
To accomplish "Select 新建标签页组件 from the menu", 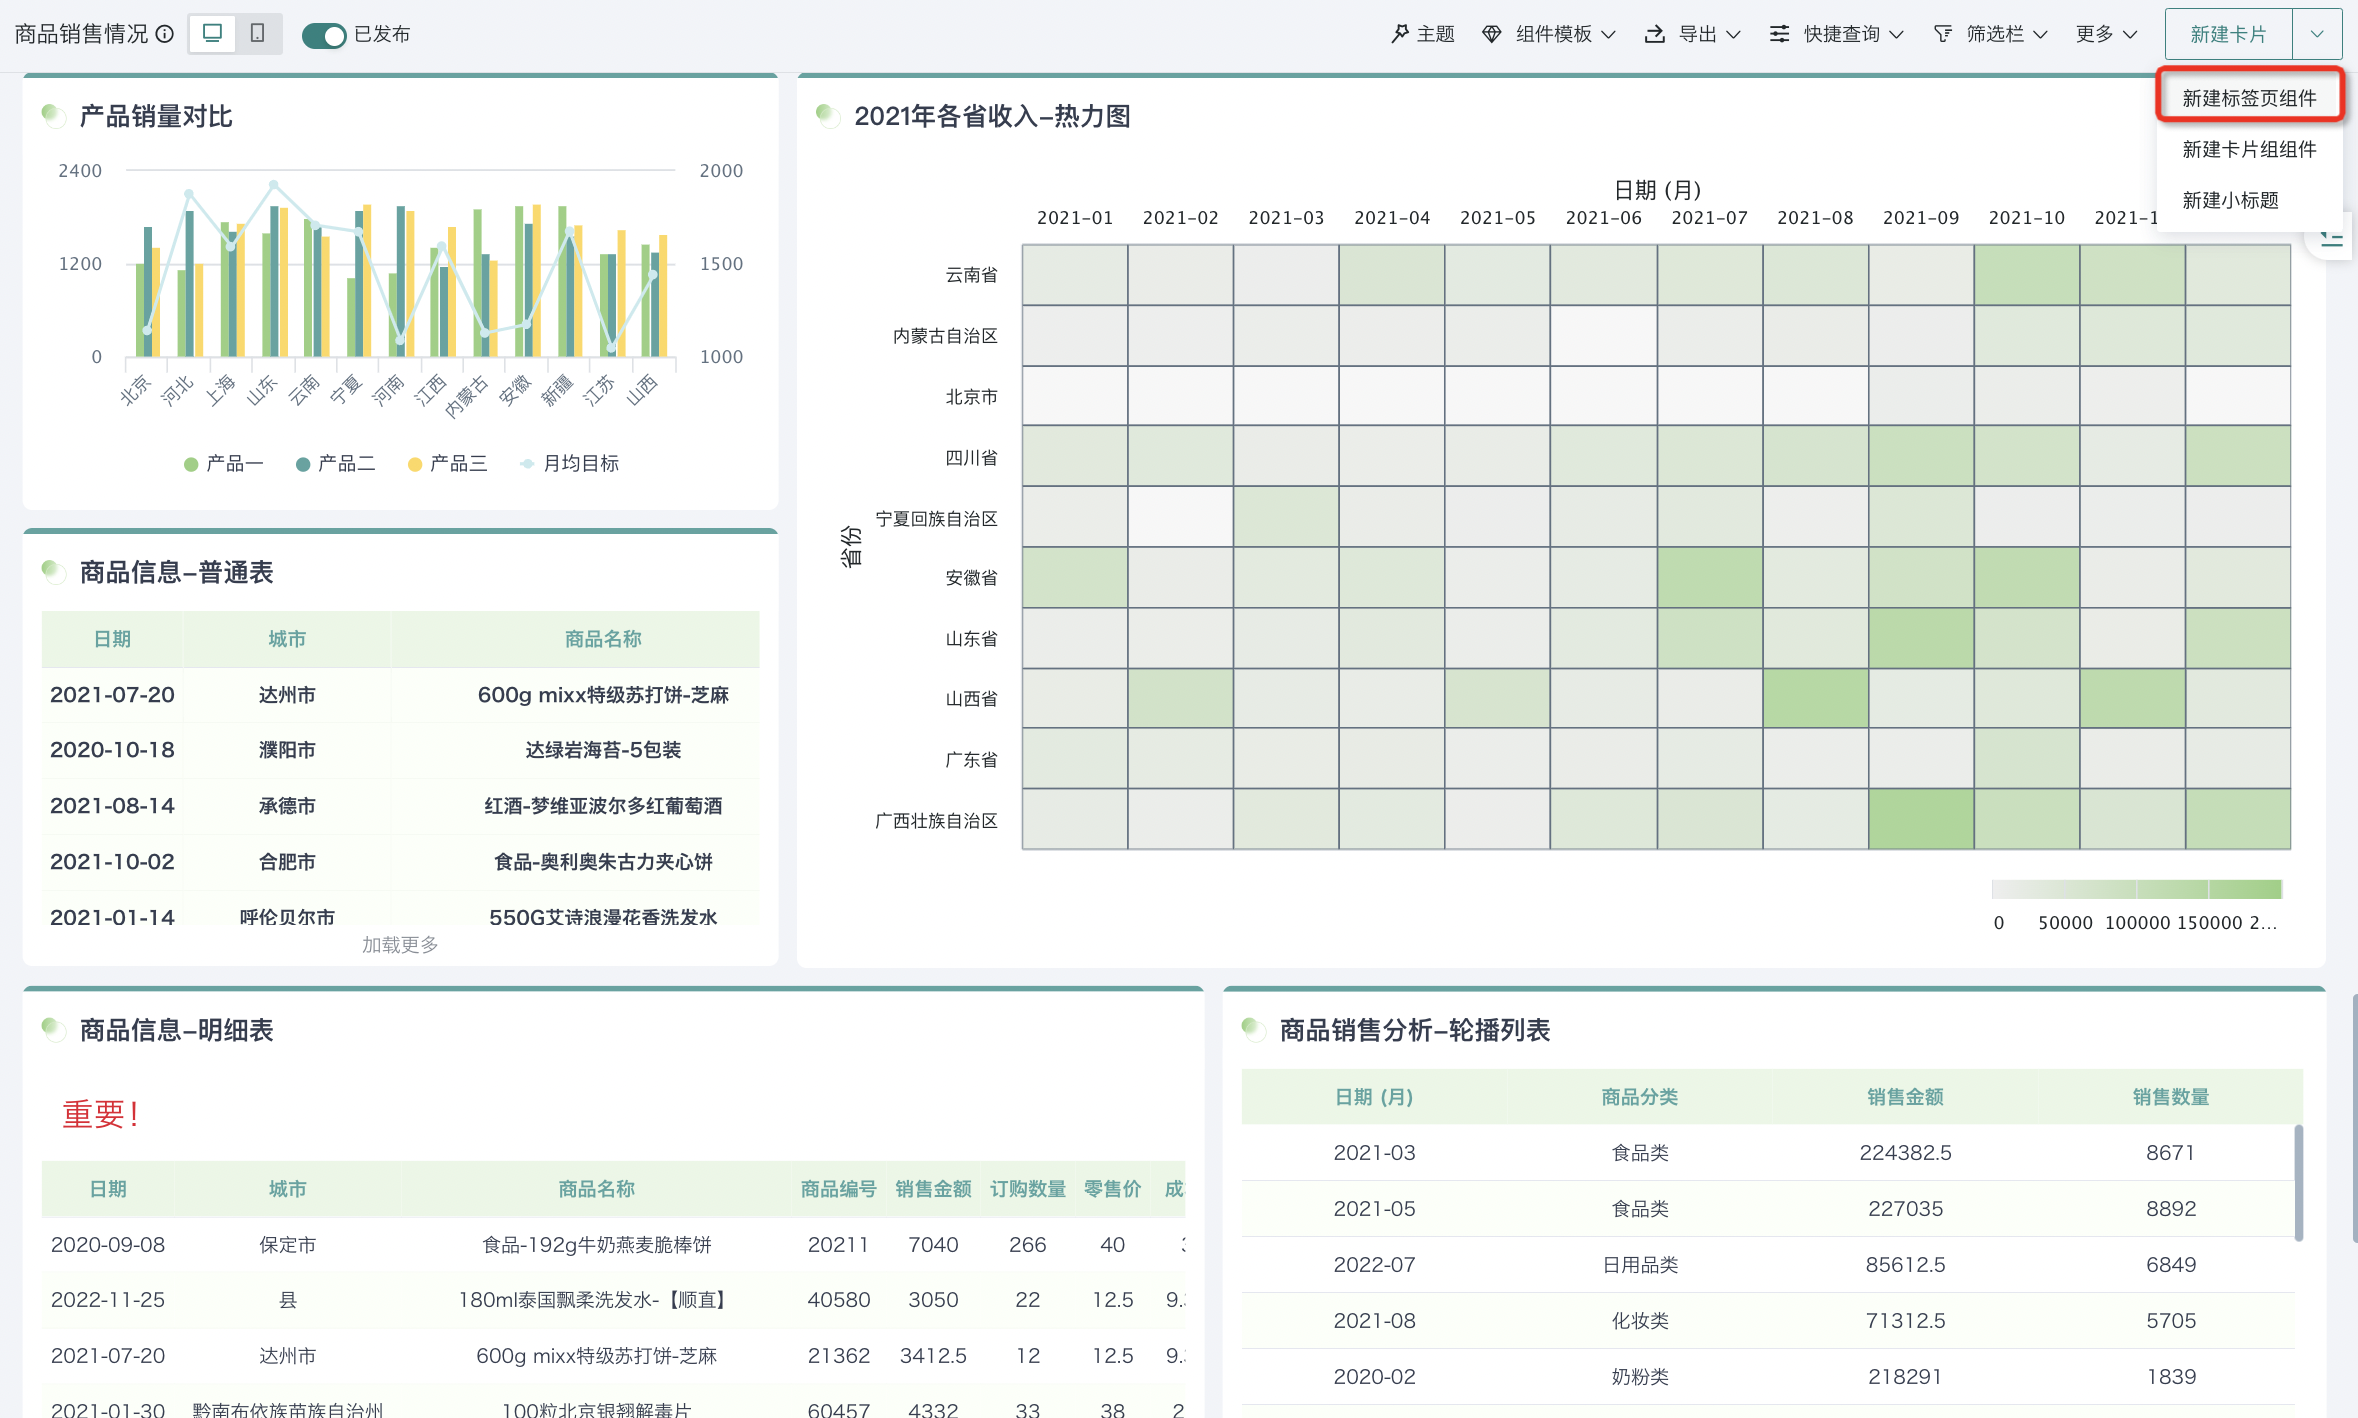I will (x=2249, y=98).
